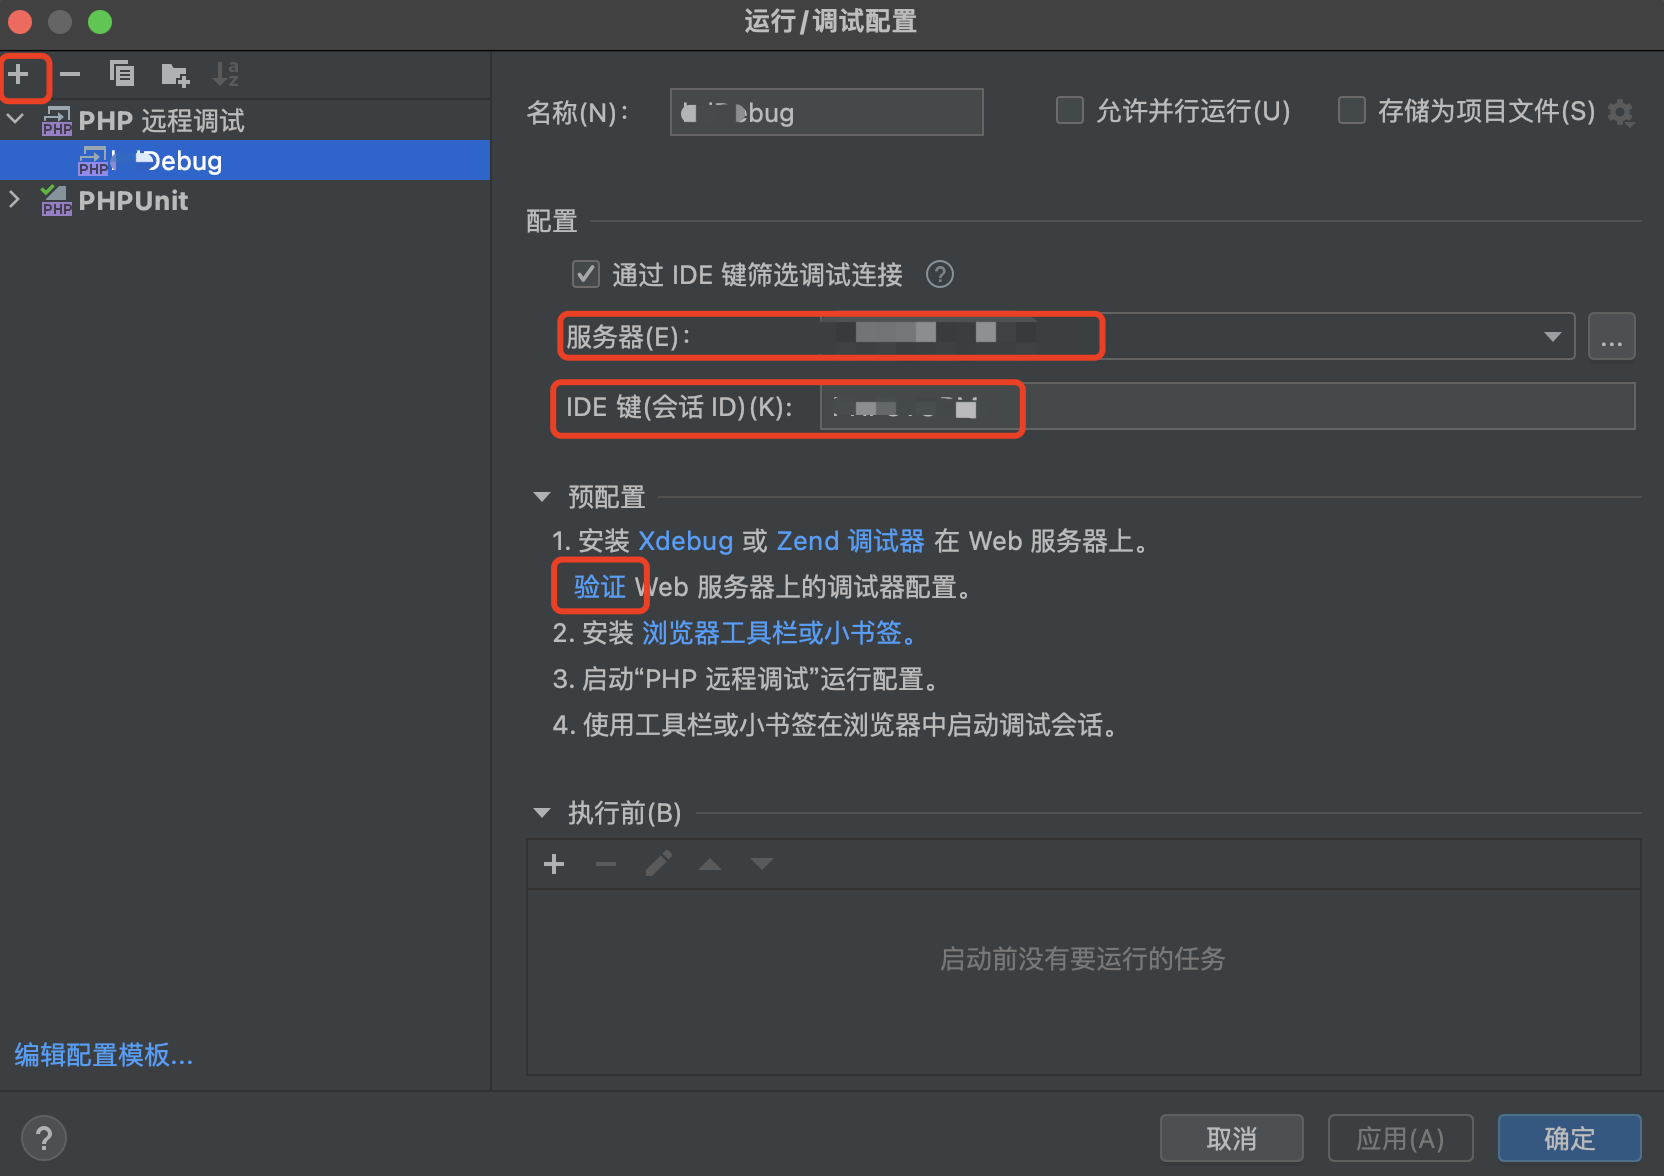The width and height of the screenshot is (1664, 1176).
Task: Add a new run configuration
Action: [18, 74]
